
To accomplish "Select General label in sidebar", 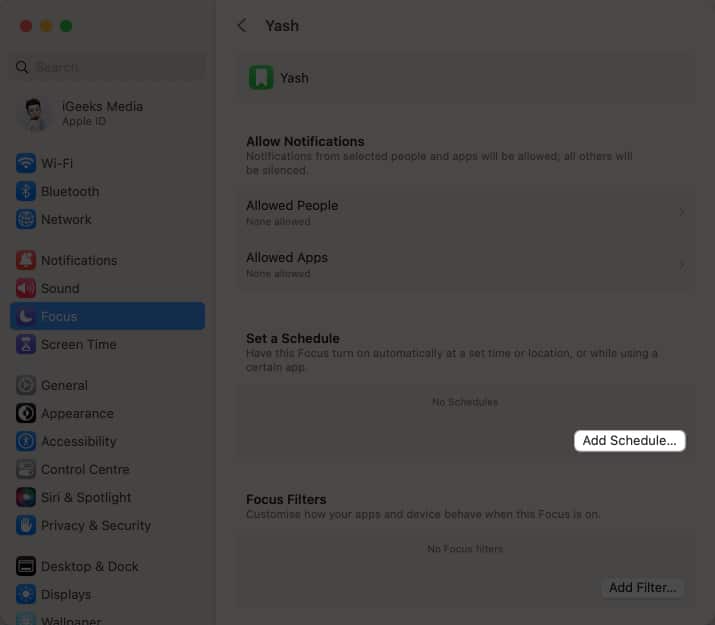I will click(64, 385).
